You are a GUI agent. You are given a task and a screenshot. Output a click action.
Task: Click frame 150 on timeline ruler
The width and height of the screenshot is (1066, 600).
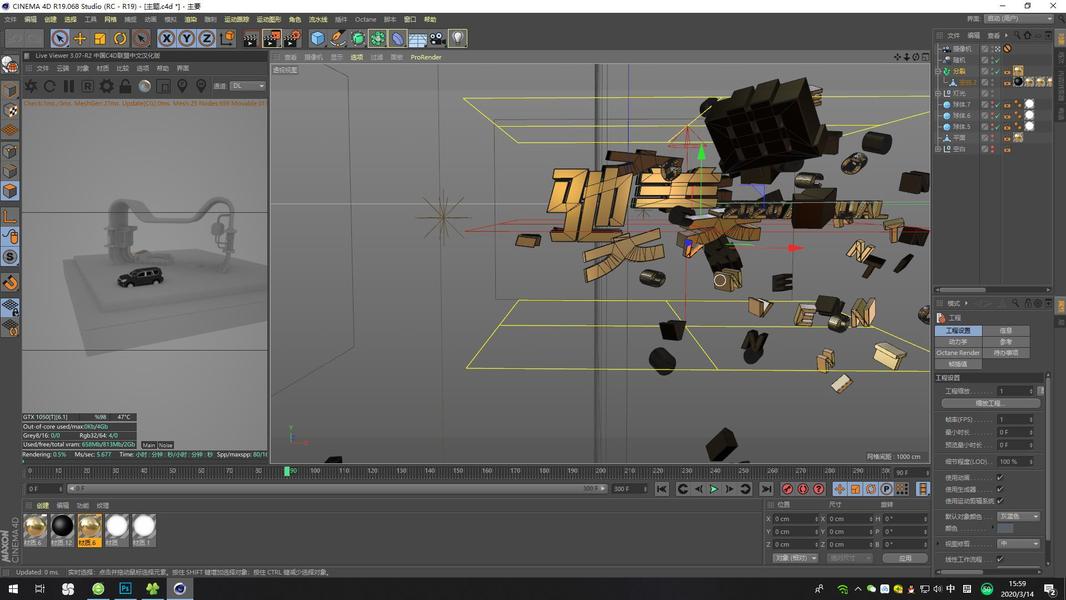(x=458, y=470)
